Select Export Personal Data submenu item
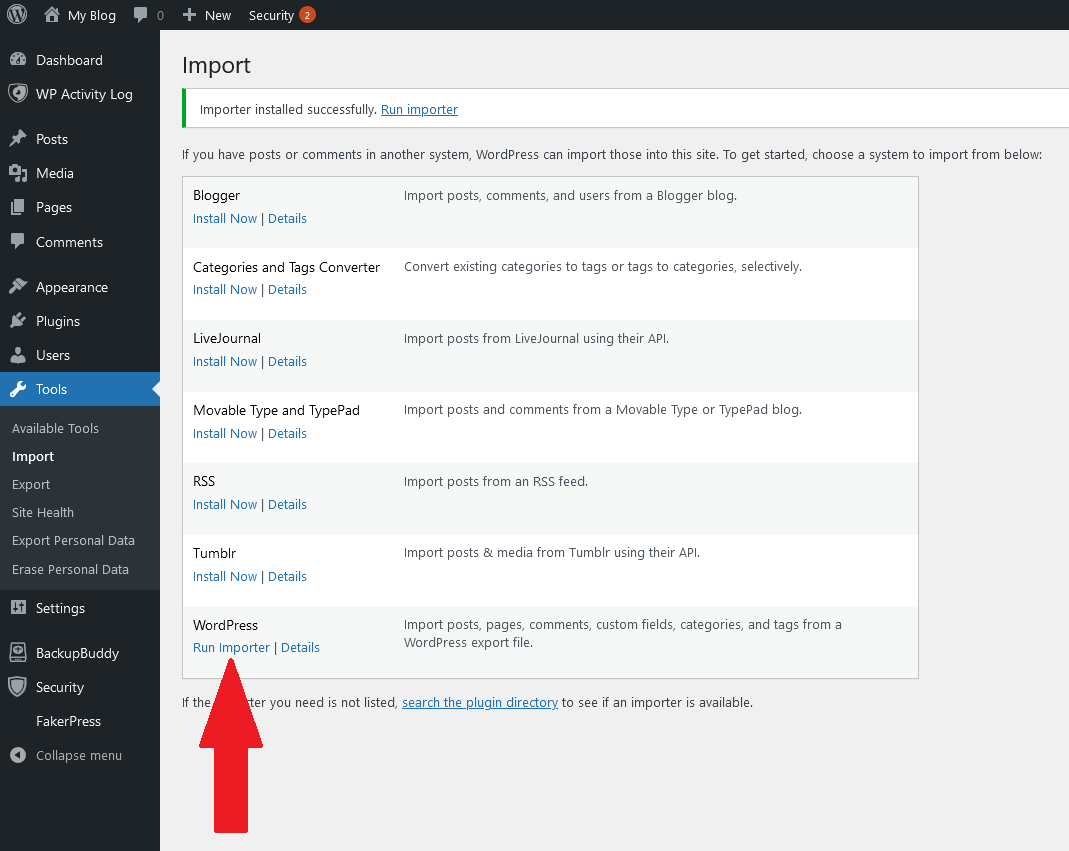This screenshot has height=851, width=1069. pyautogui.click(x=73, y=540)
